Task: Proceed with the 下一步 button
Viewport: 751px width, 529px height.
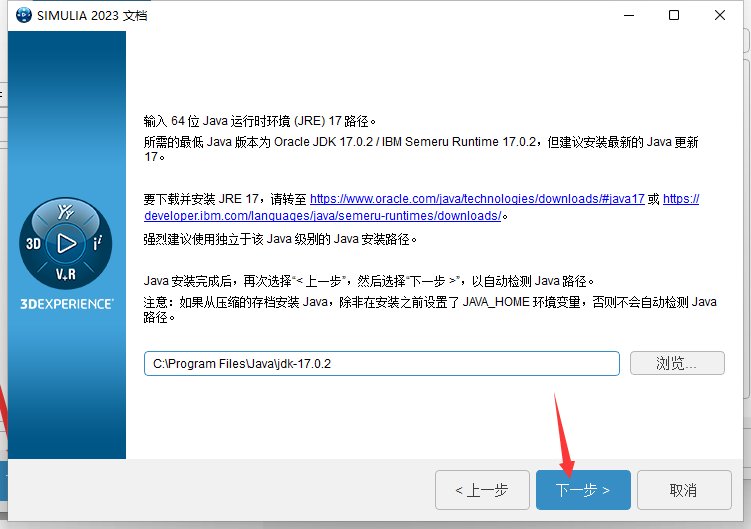Action: [x=583, y=490]
